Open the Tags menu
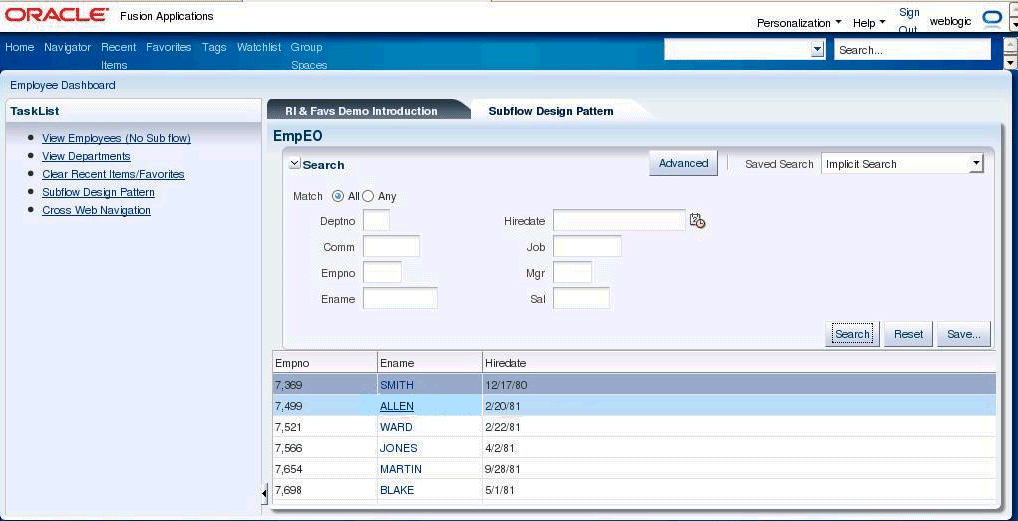 click(x=214, y=47)
